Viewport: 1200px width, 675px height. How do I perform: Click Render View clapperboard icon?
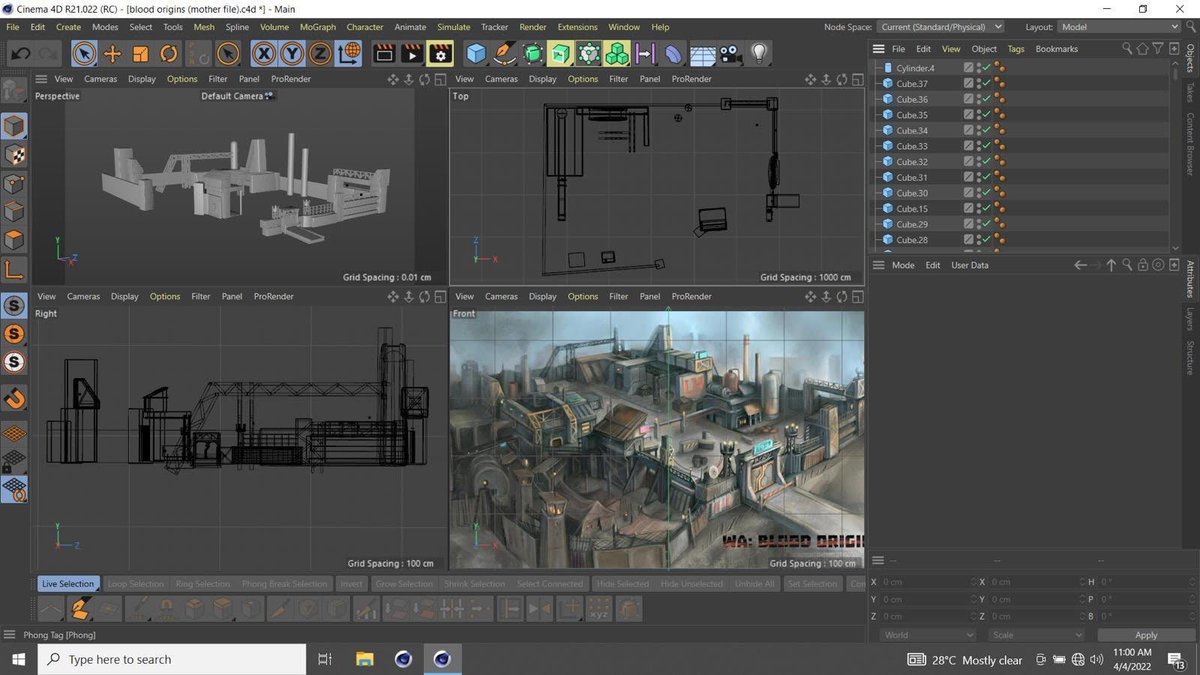(384, 53)
